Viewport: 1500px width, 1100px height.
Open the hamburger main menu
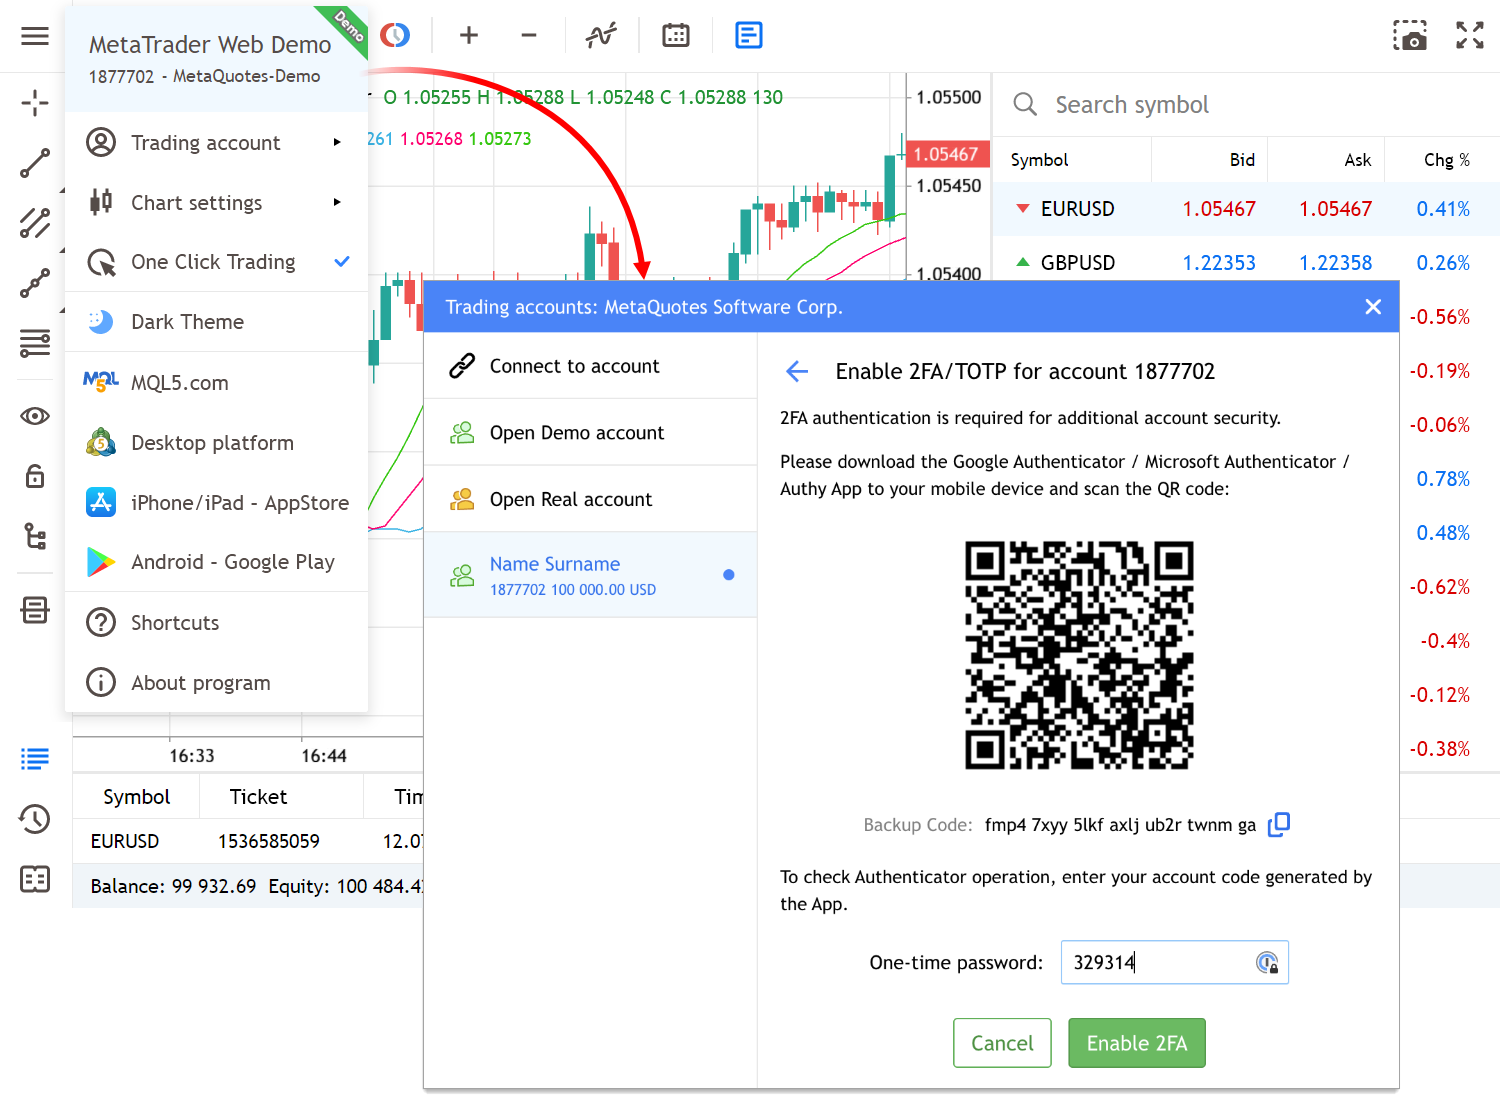point(35,35)
